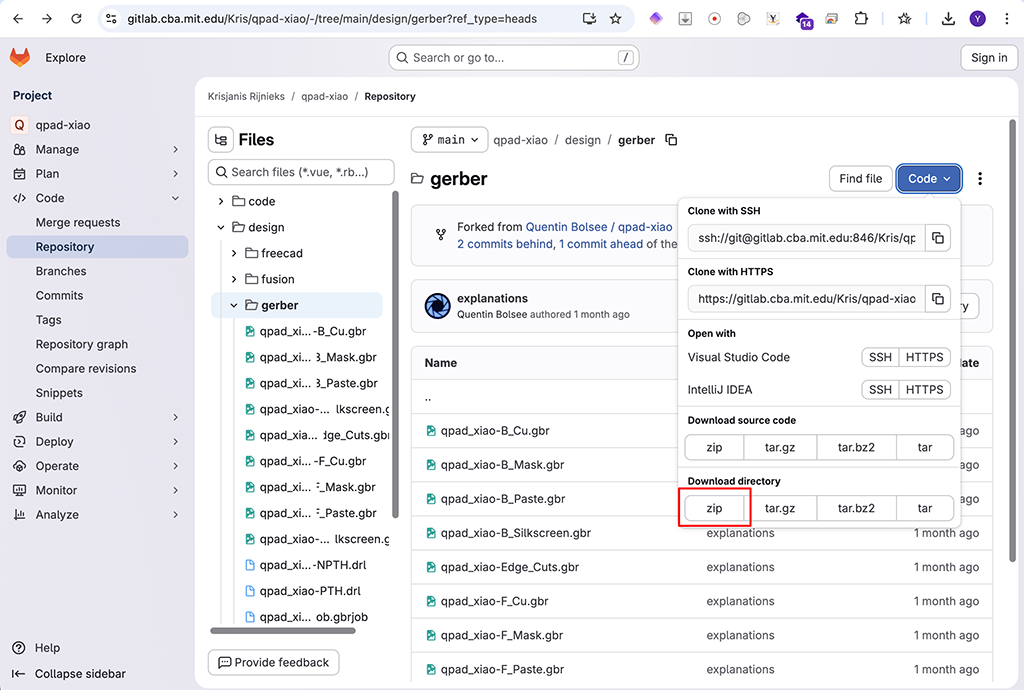Copy the HTTPS clone URL
This screenshot has width=1024, height=690.
(x=937, y=298)
